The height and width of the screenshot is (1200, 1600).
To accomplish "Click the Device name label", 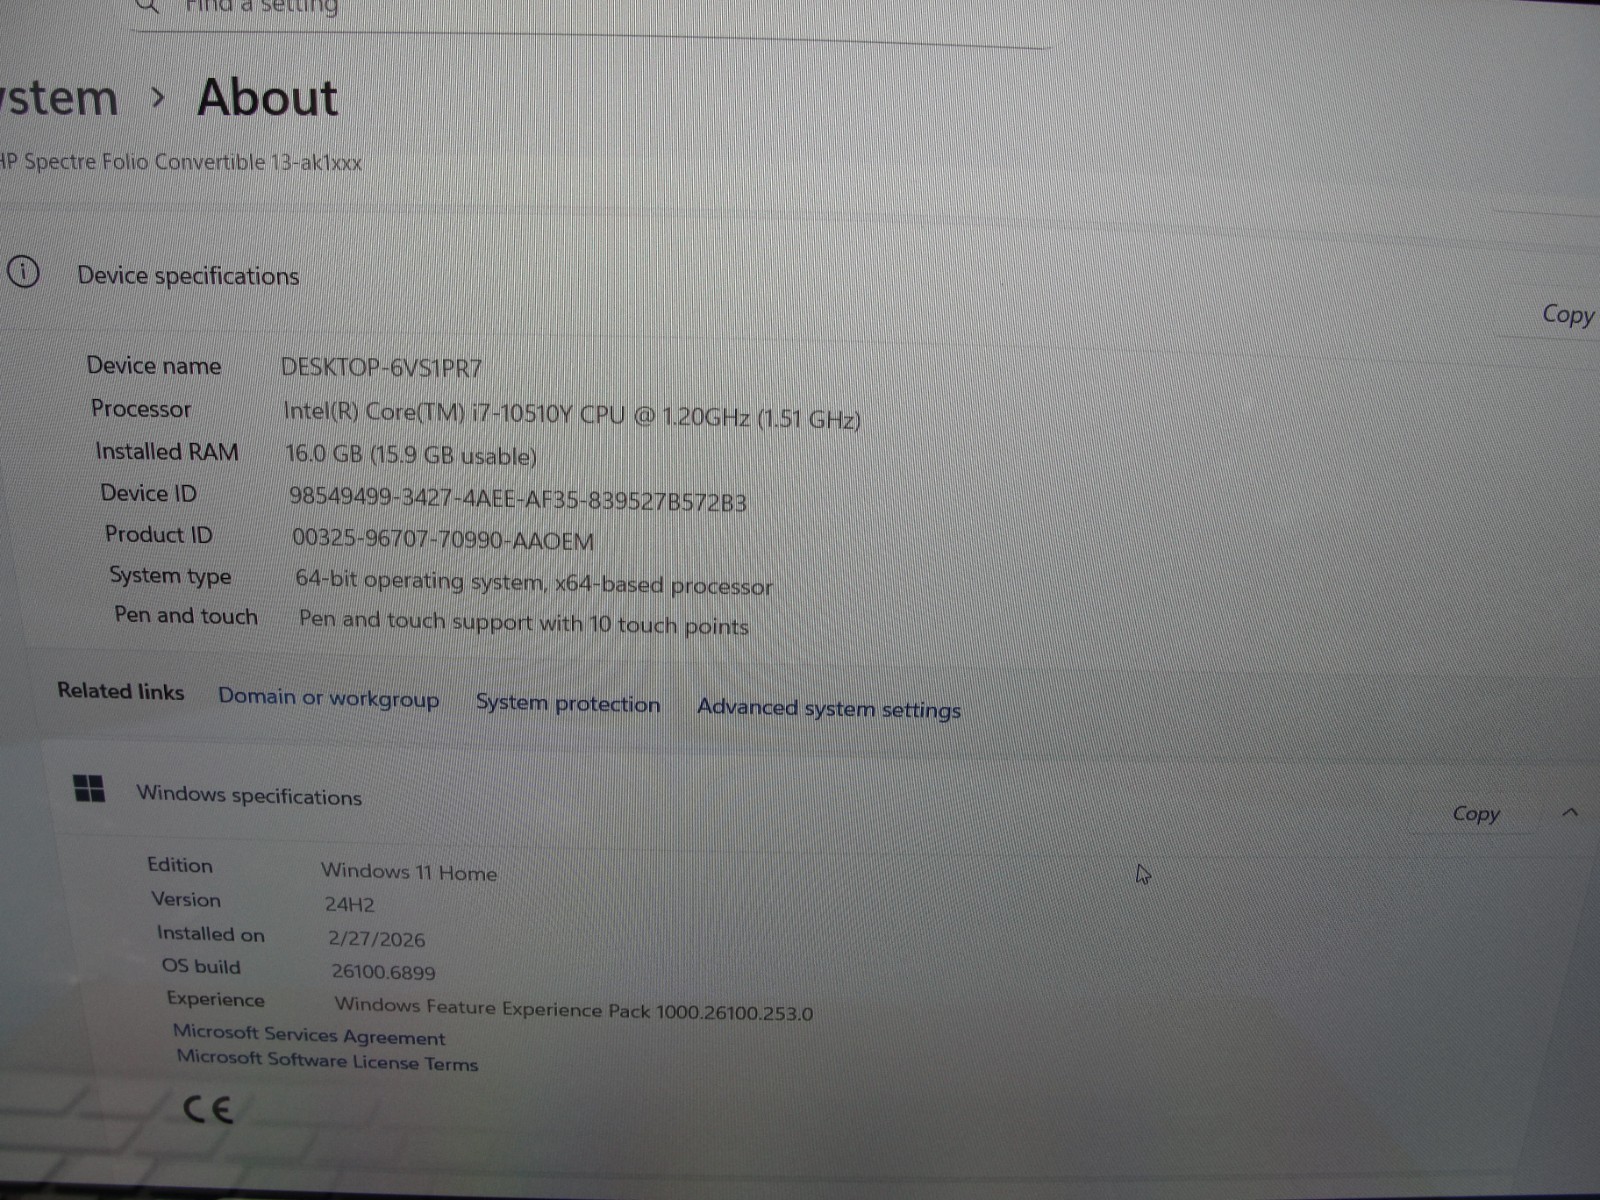I will (154, 366).
